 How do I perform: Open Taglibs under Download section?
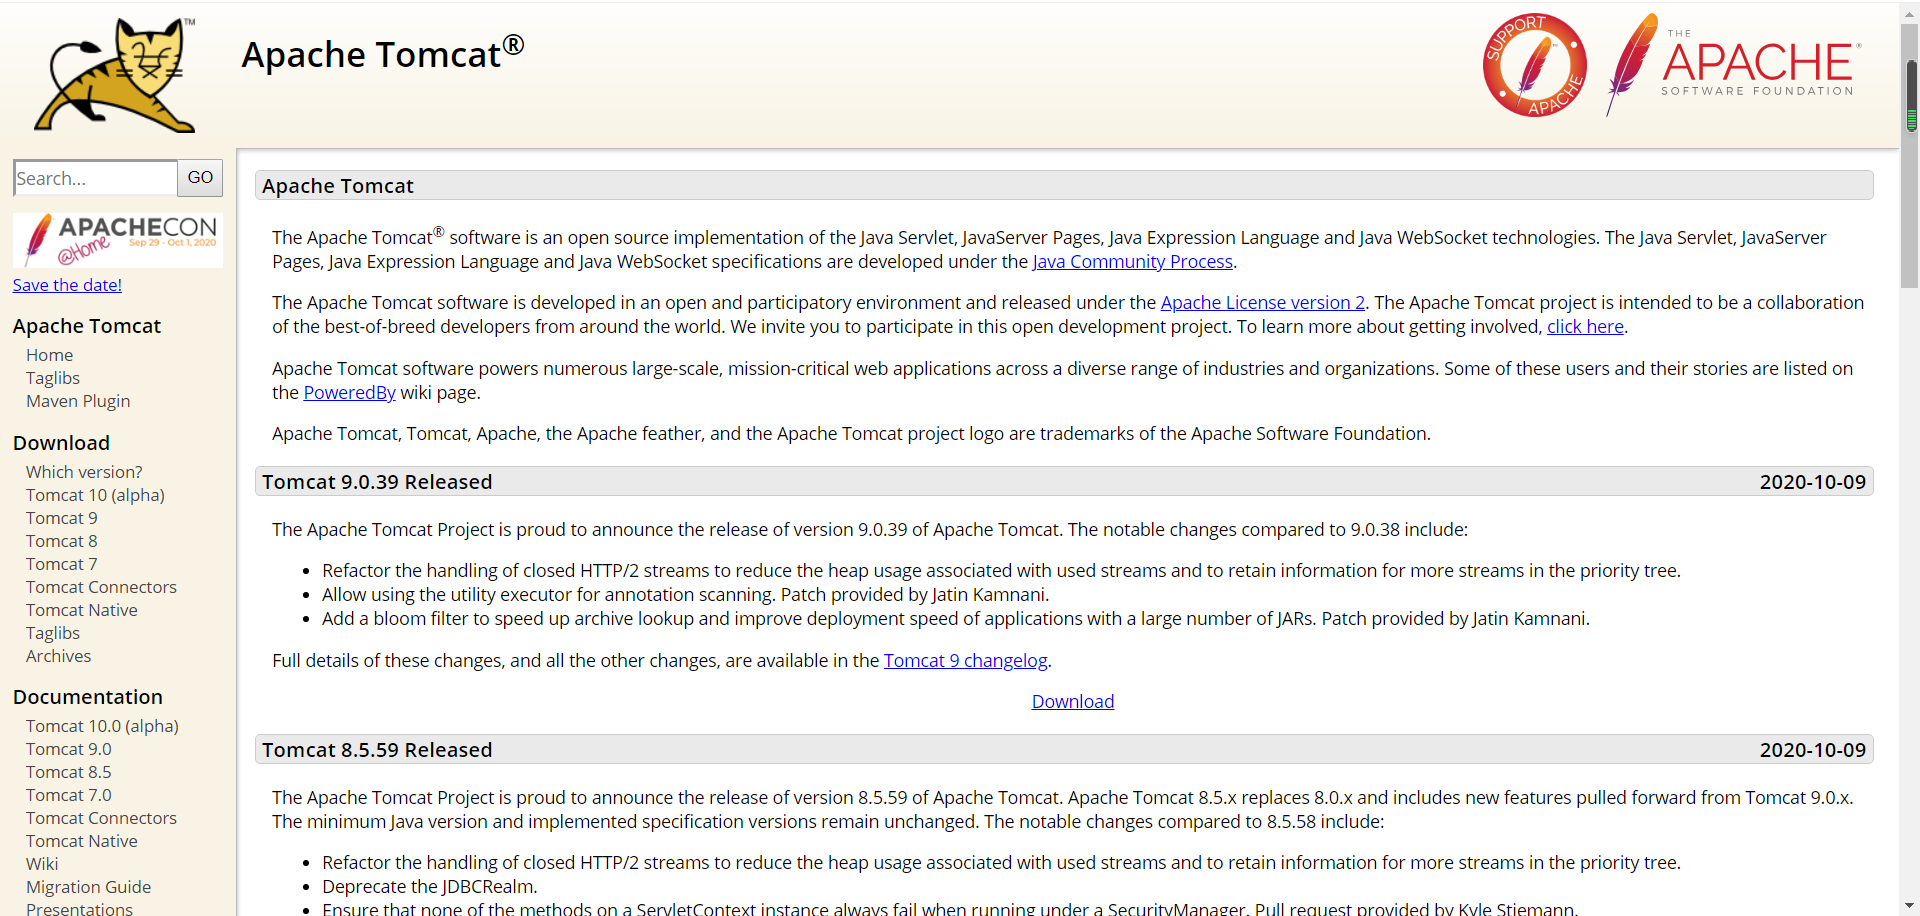point(53,633)
